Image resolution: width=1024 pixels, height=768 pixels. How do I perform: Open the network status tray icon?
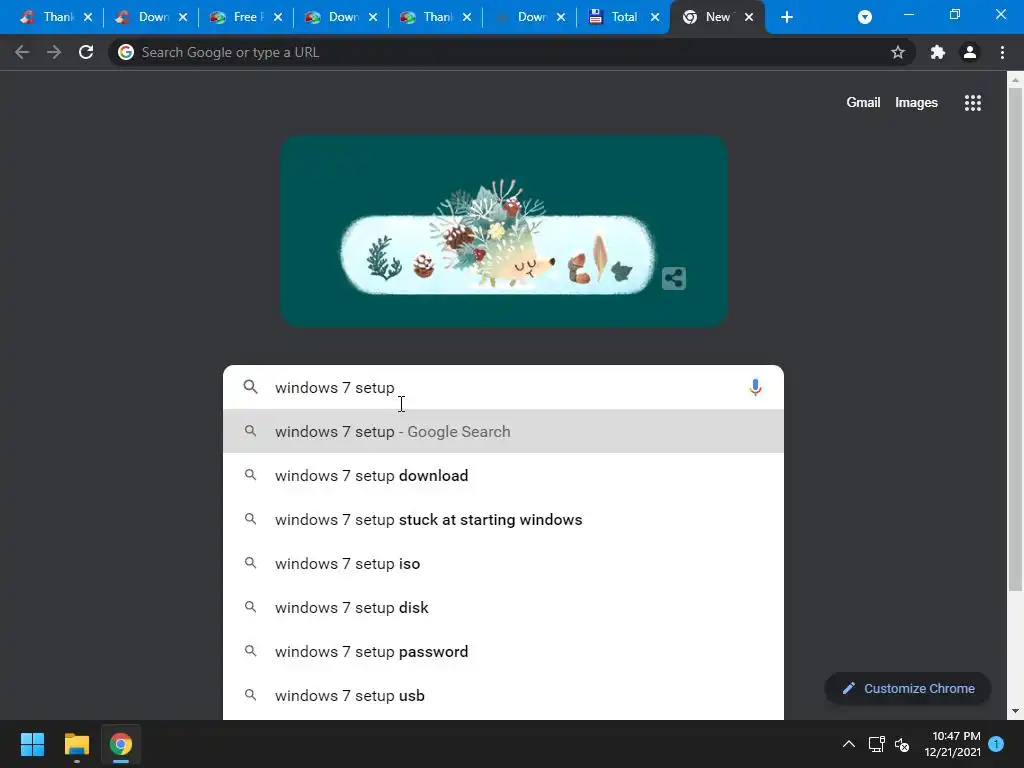point(876,744)
